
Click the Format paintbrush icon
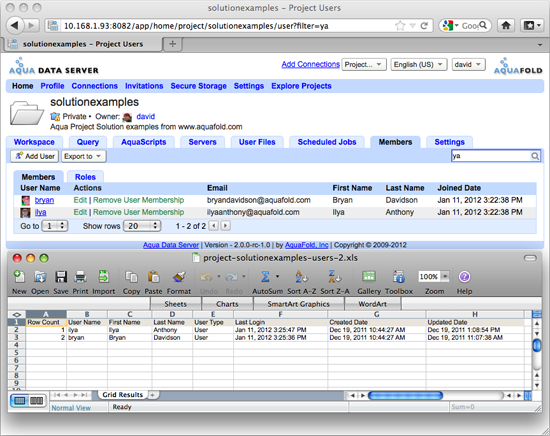tap(179, 277)
